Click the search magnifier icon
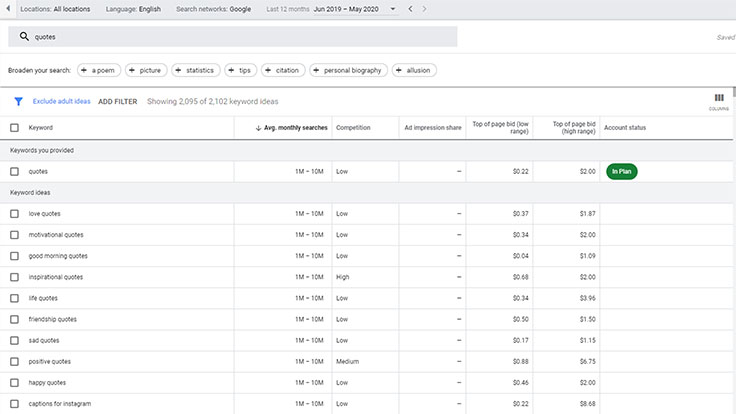 [24, 36]
